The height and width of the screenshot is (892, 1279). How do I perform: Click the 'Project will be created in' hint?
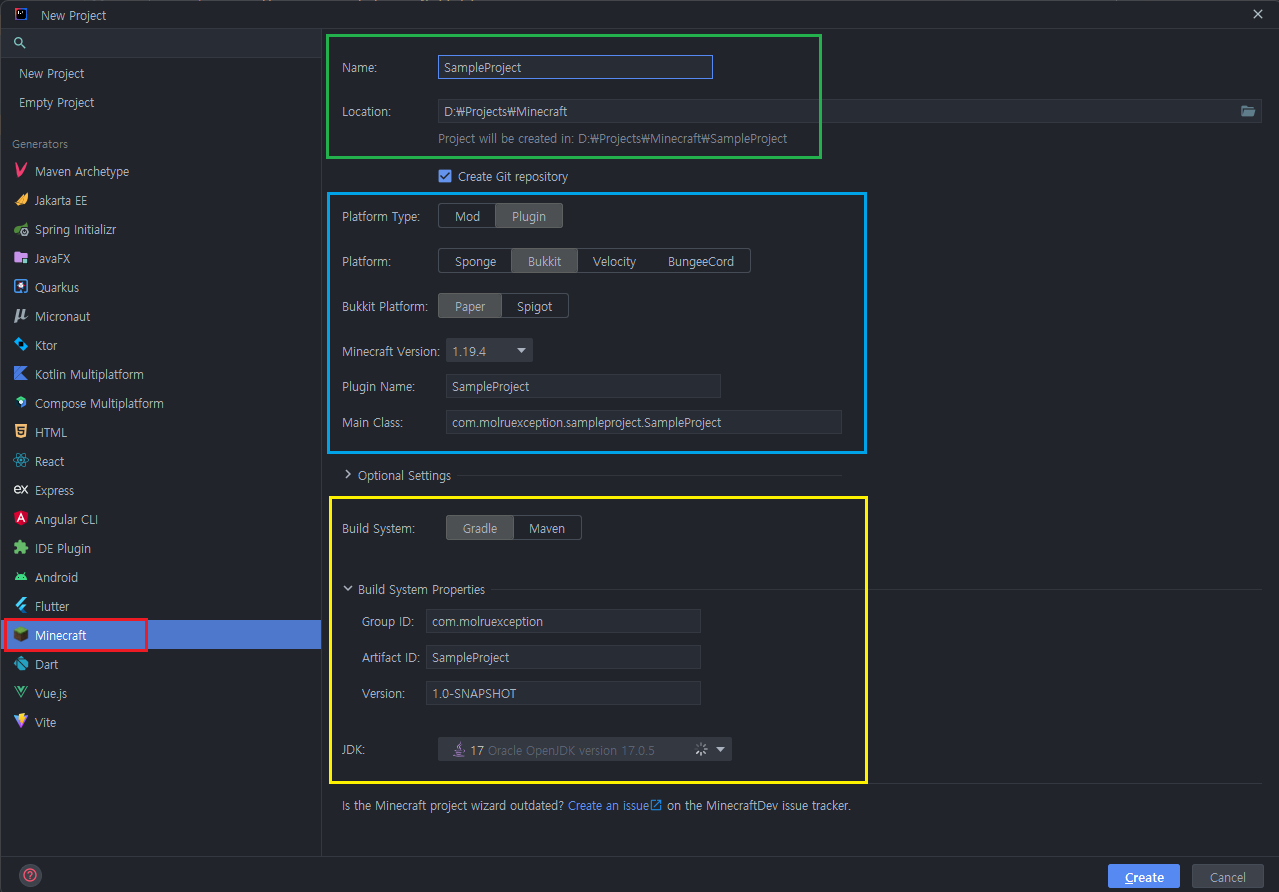coord(612,138)
